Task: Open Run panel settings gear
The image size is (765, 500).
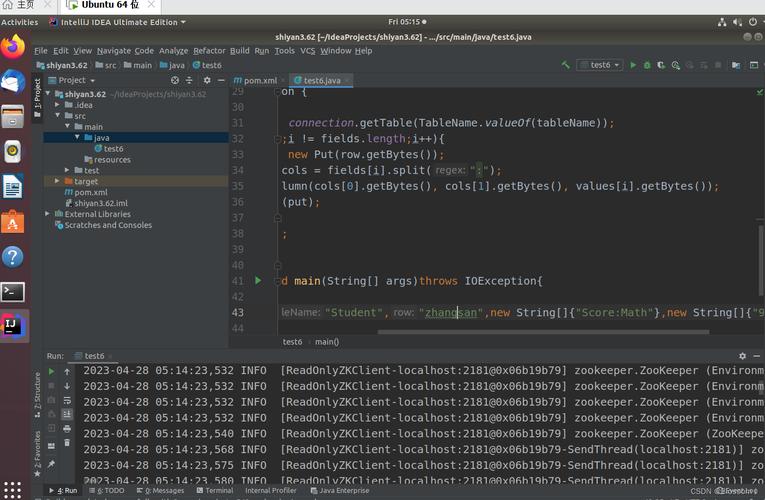Action: [742, 356]
